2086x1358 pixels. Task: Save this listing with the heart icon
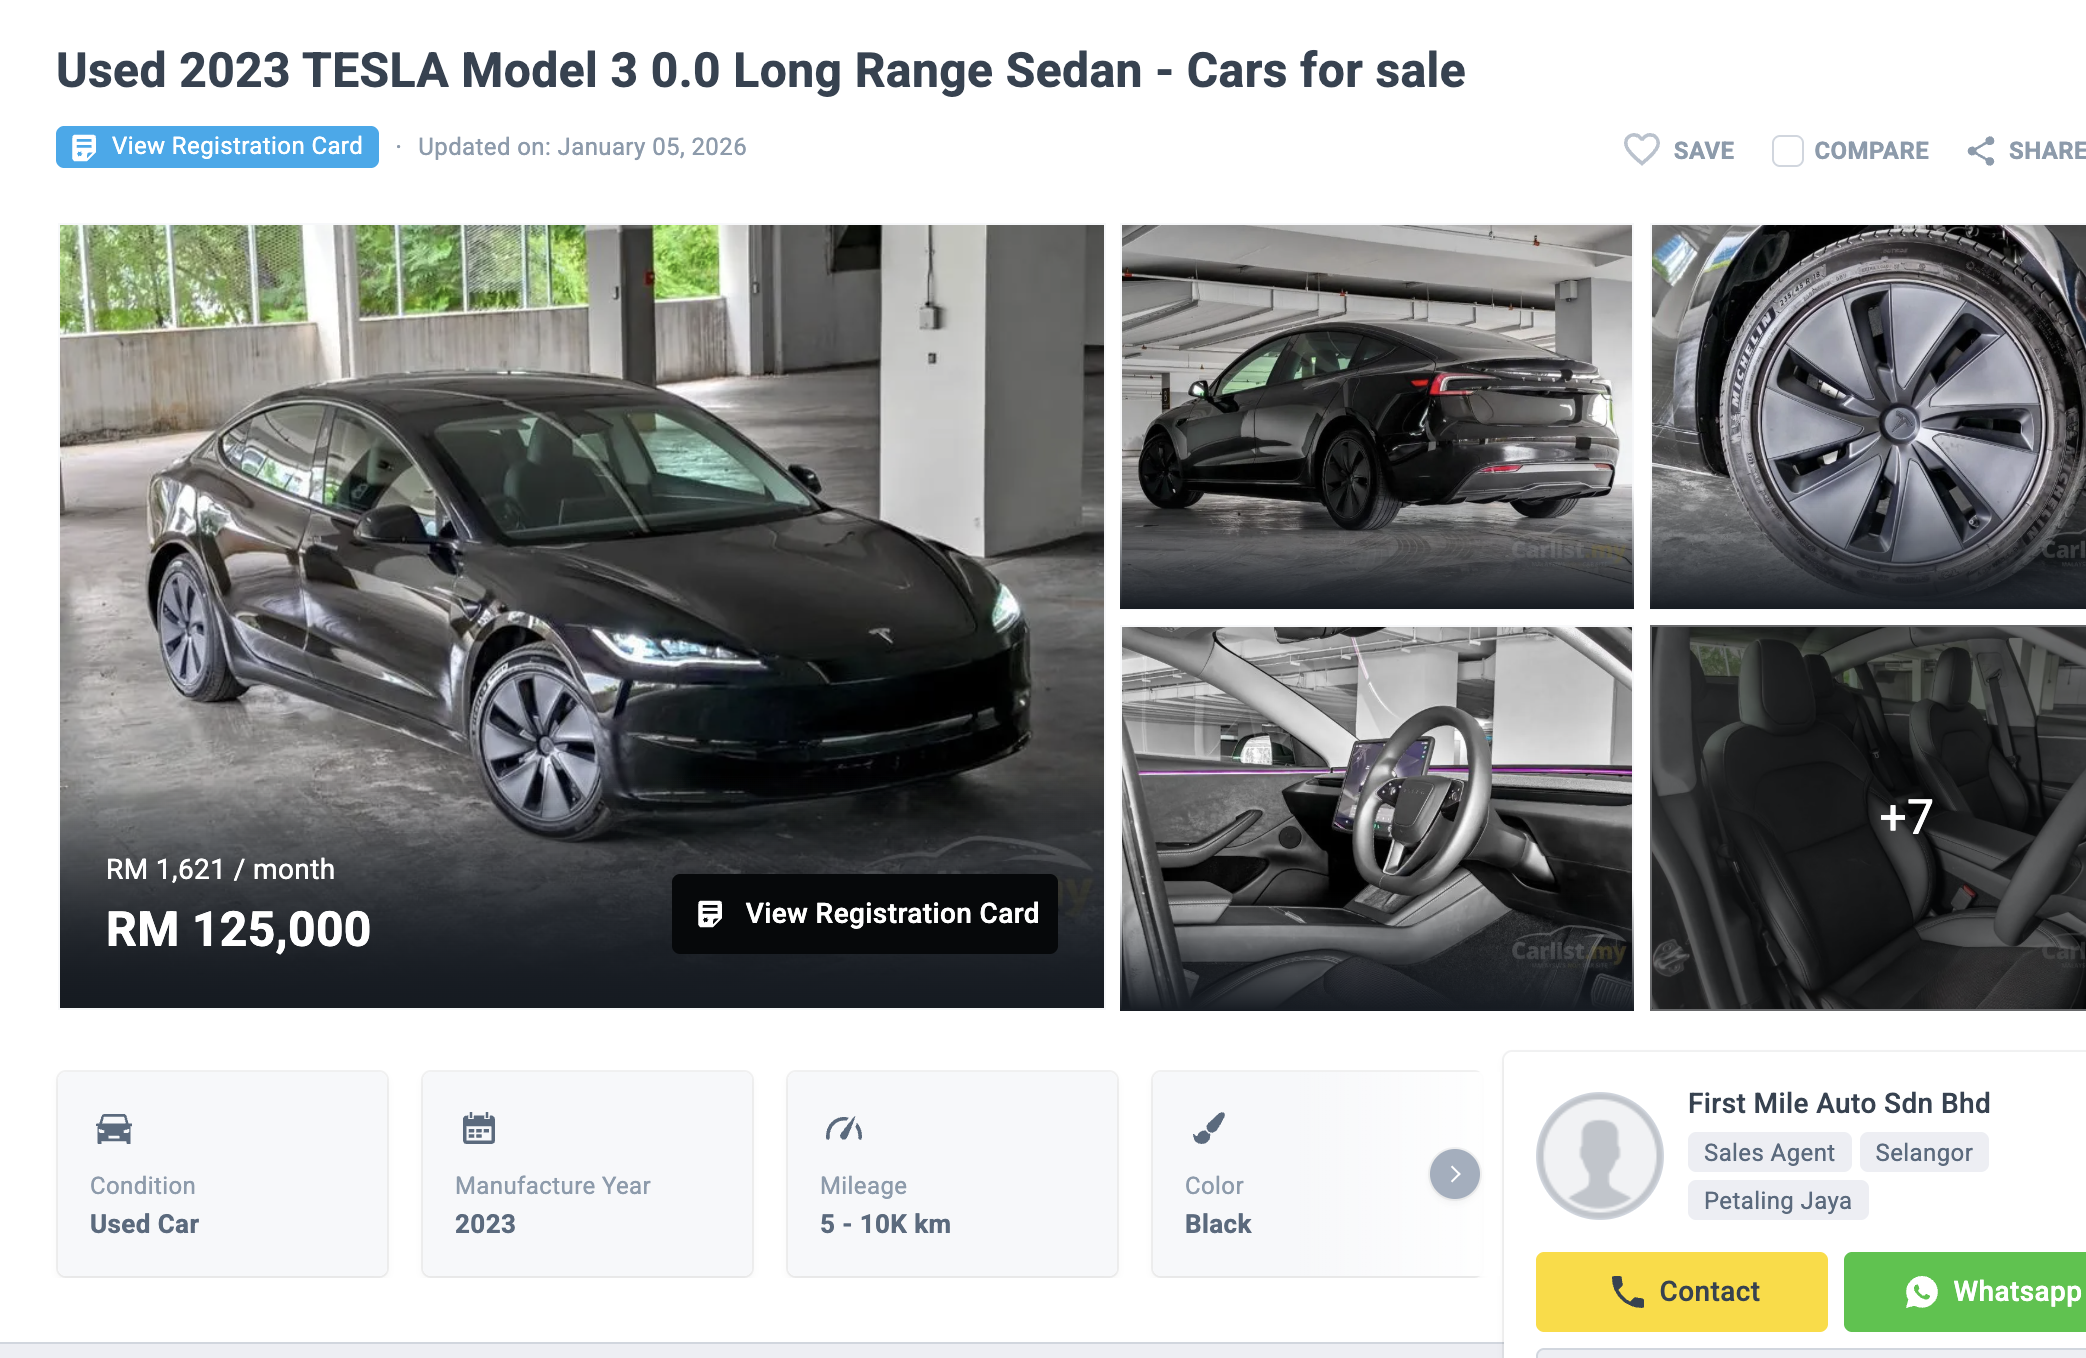pyautogui.click(x=1641, y=148)
